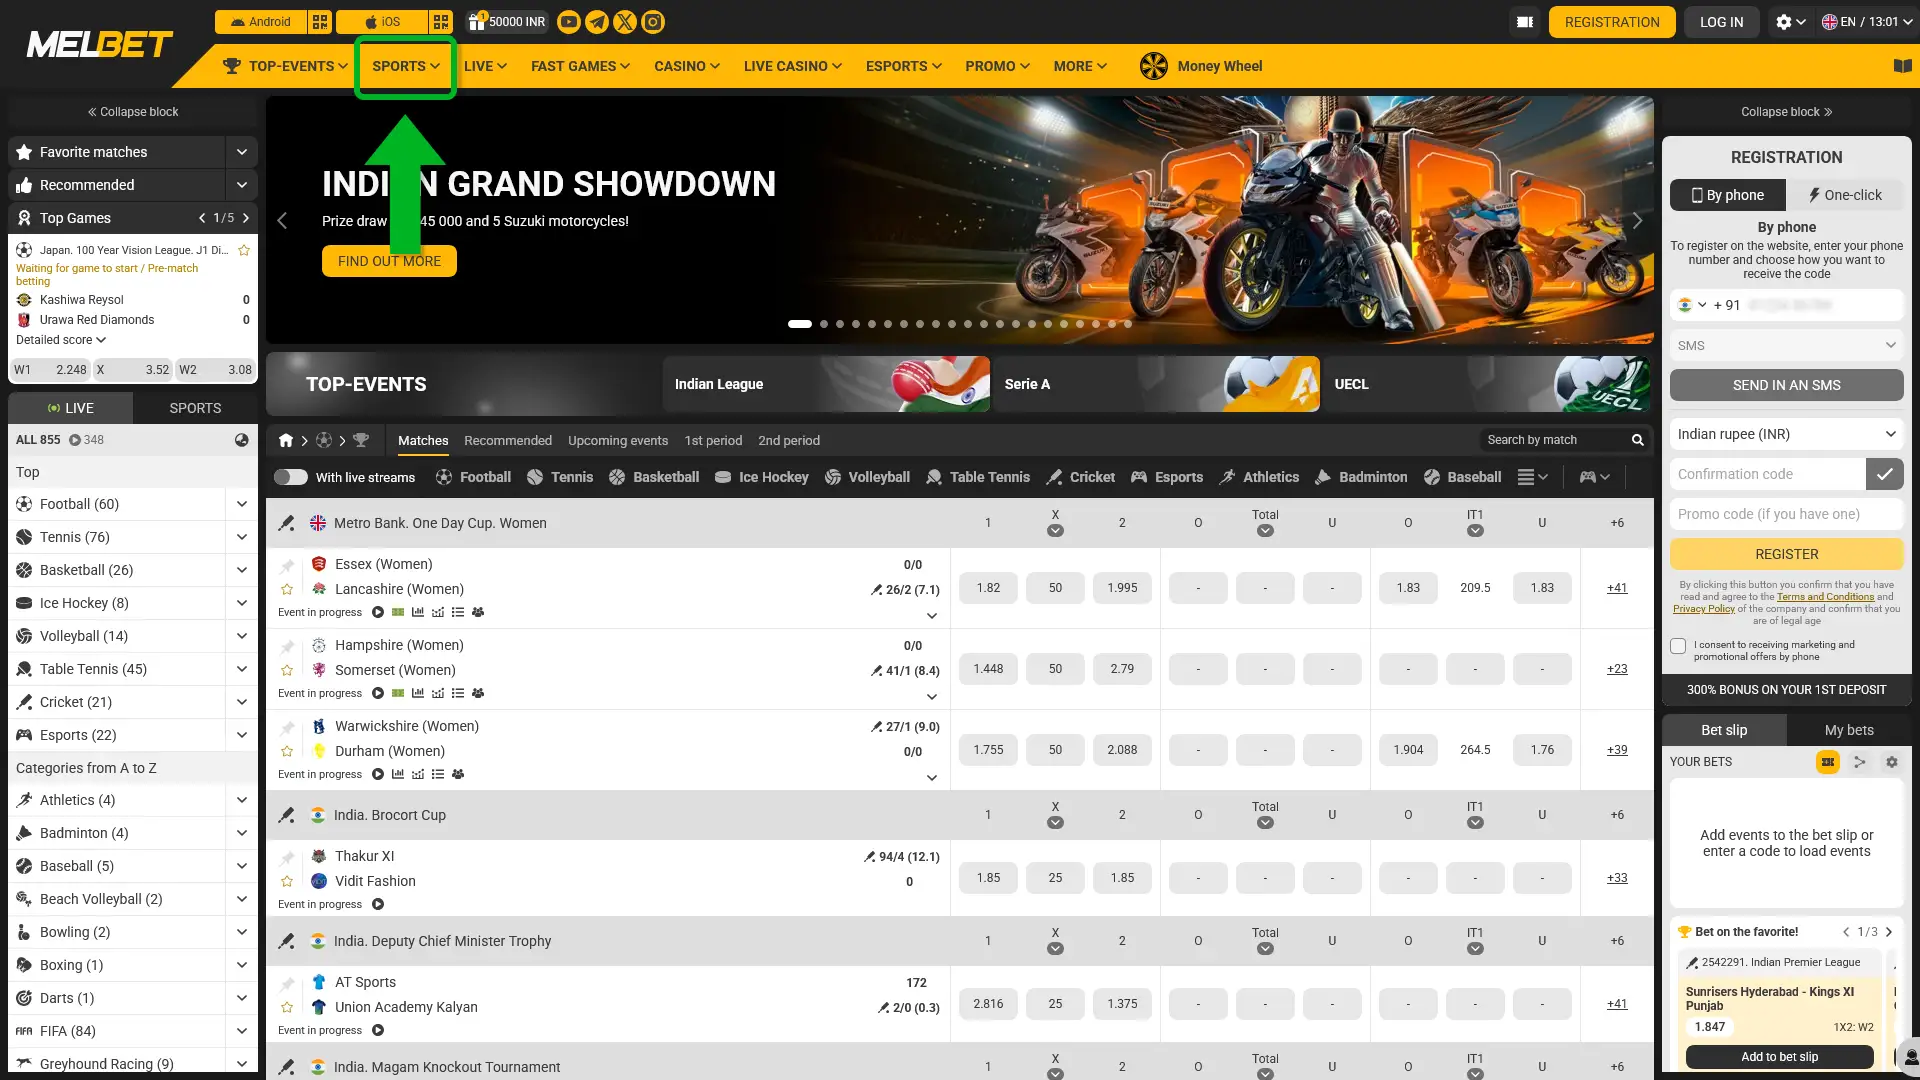This screenshot has height=1080, width=1920.
Task: Toggle the With live streams switch
Action: (291, 477)
